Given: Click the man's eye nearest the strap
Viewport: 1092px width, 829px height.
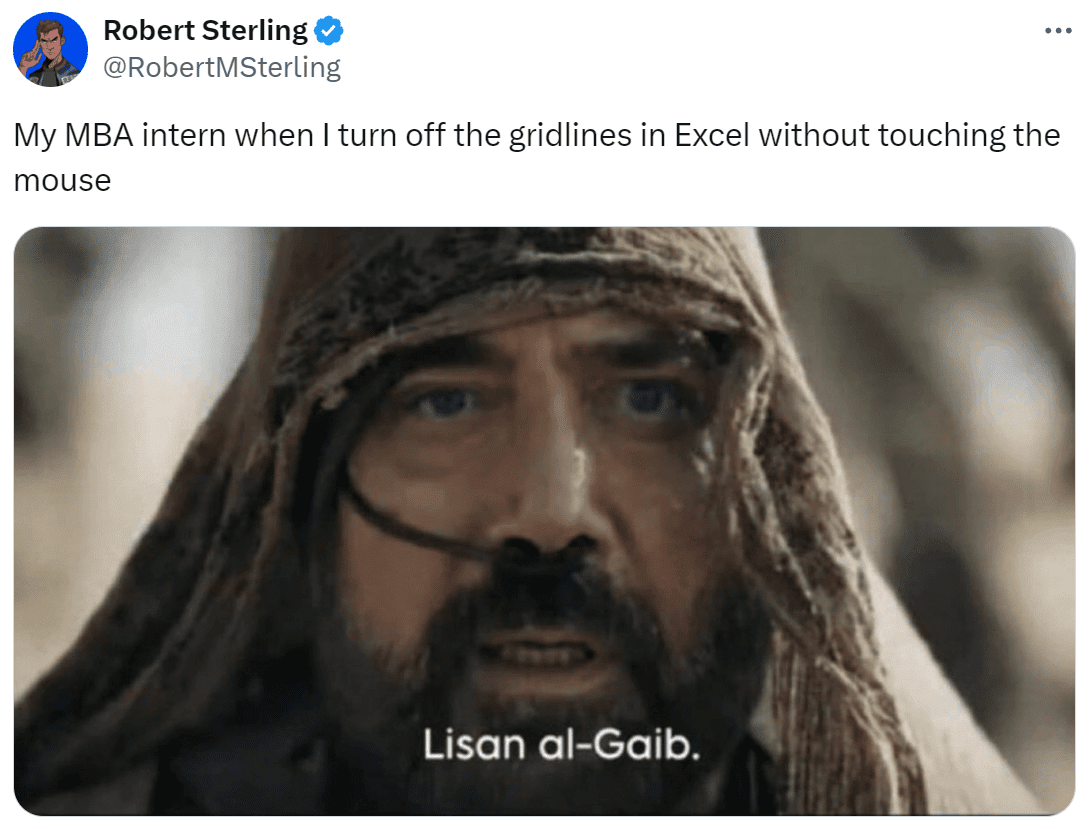Looking at the screenshot, I should (446, 401).
